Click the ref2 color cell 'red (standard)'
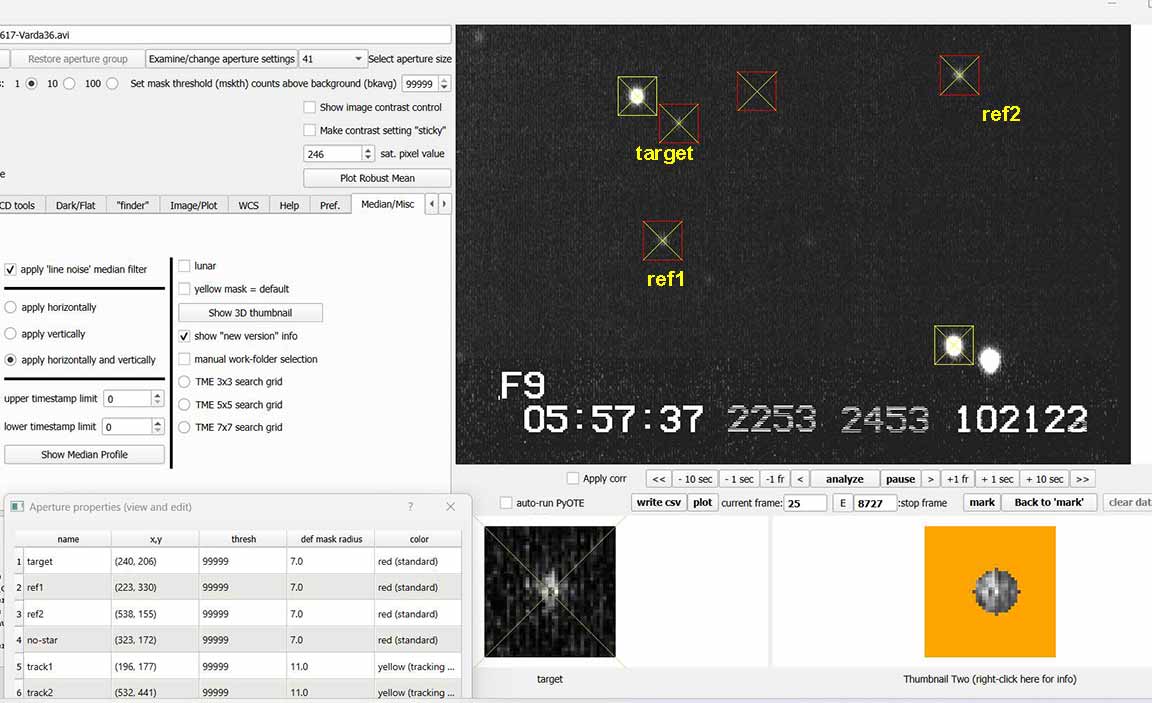This screenshot has width=1152, height=703. click(418, 614)
